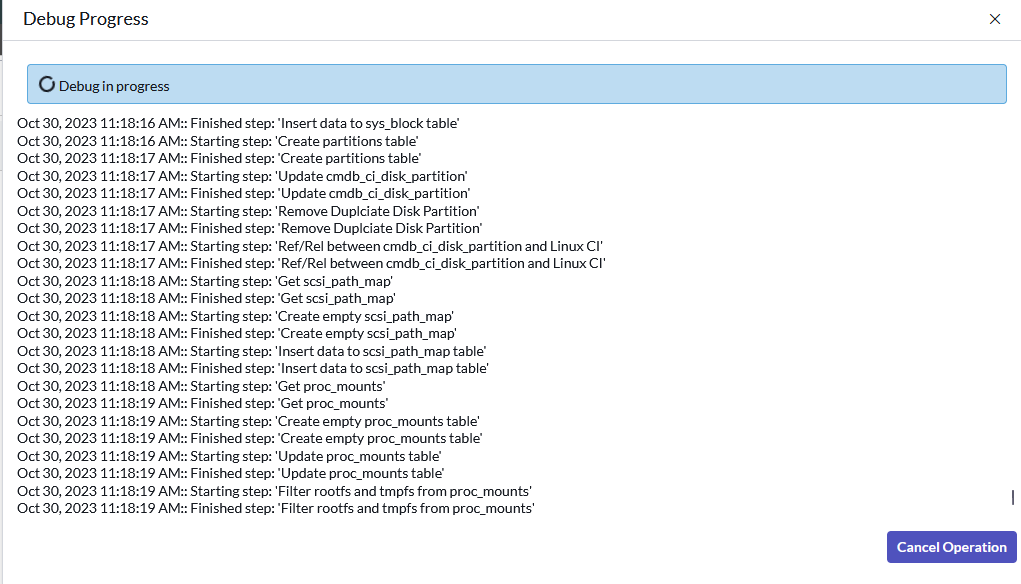Screen dimensions: 1021x584
Task: Select the first timestamp 'Oct 30, 2023 11:18:16 AM'
Action: pos(95,122)
